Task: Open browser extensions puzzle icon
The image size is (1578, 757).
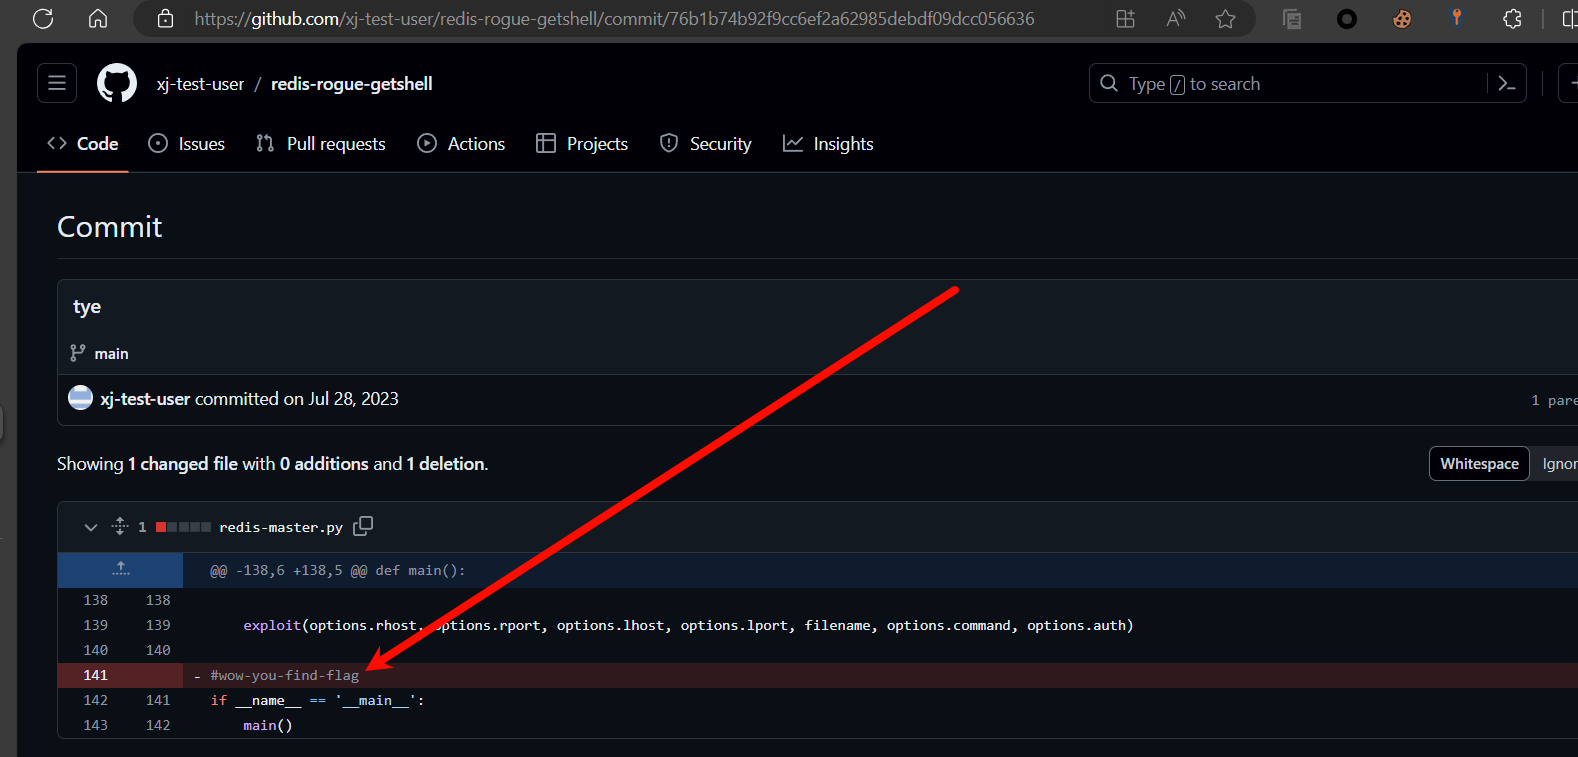Action: click(x=1512, y=19)
